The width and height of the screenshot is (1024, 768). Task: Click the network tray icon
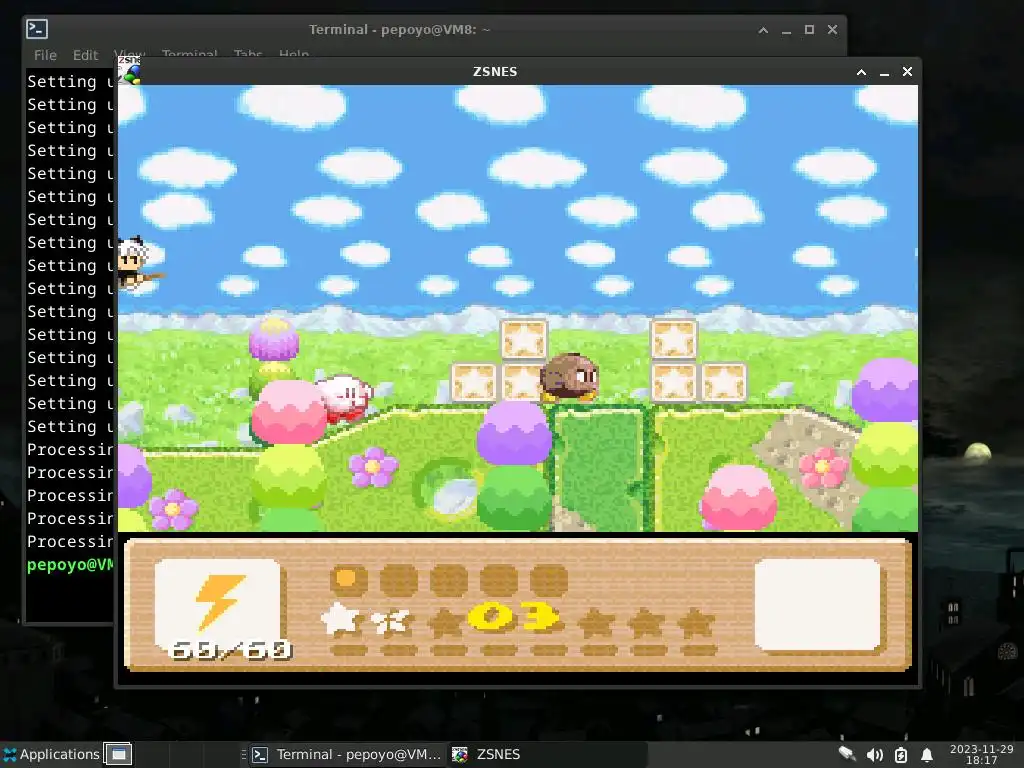click(847, 754)
